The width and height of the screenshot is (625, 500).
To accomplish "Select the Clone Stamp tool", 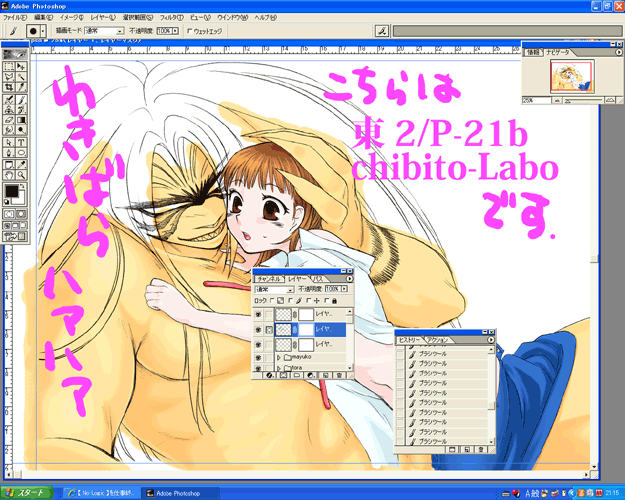I will click(x=9, y=109).
